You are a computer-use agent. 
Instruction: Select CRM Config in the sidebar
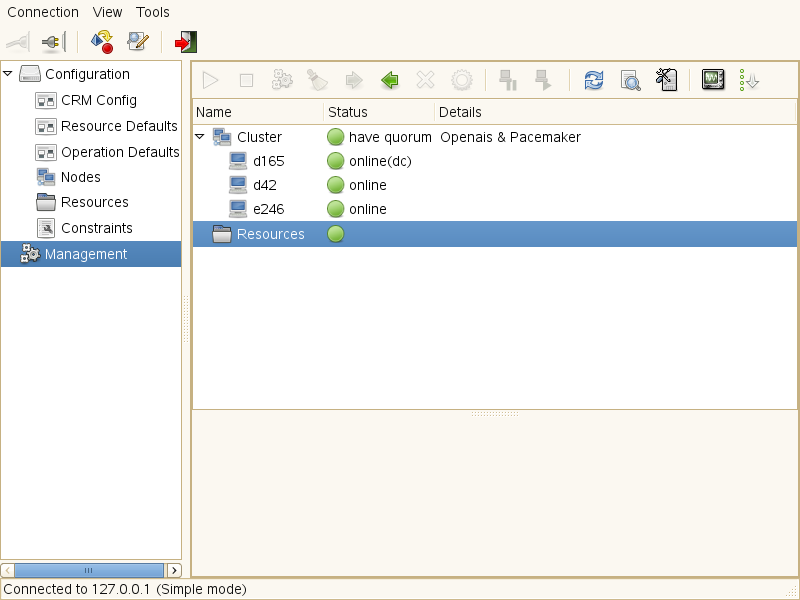click(x=98, y=100)
